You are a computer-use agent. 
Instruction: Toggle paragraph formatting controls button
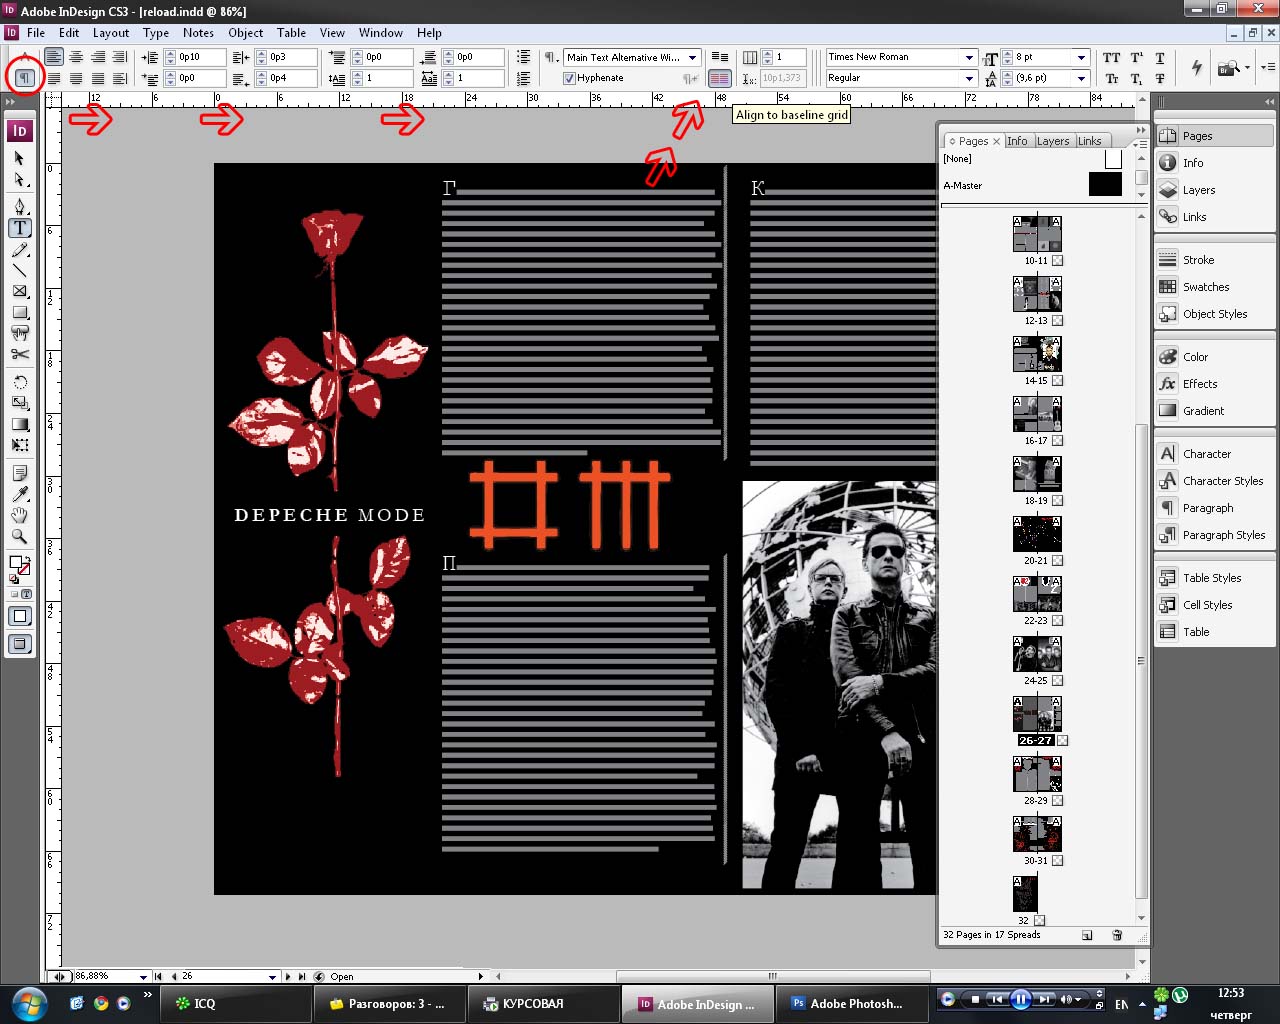pyautogui.click(x=24, y=78)
